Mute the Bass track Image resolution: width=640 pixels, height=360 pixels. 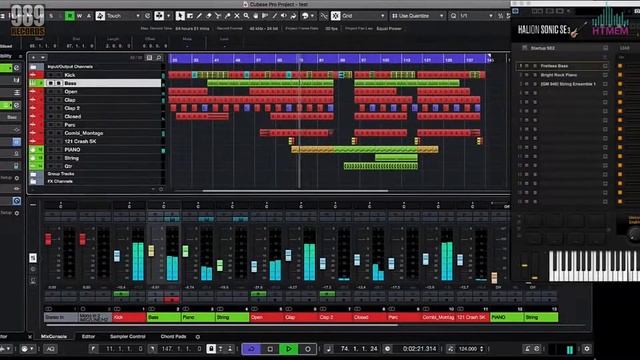[x=51, y=83]
